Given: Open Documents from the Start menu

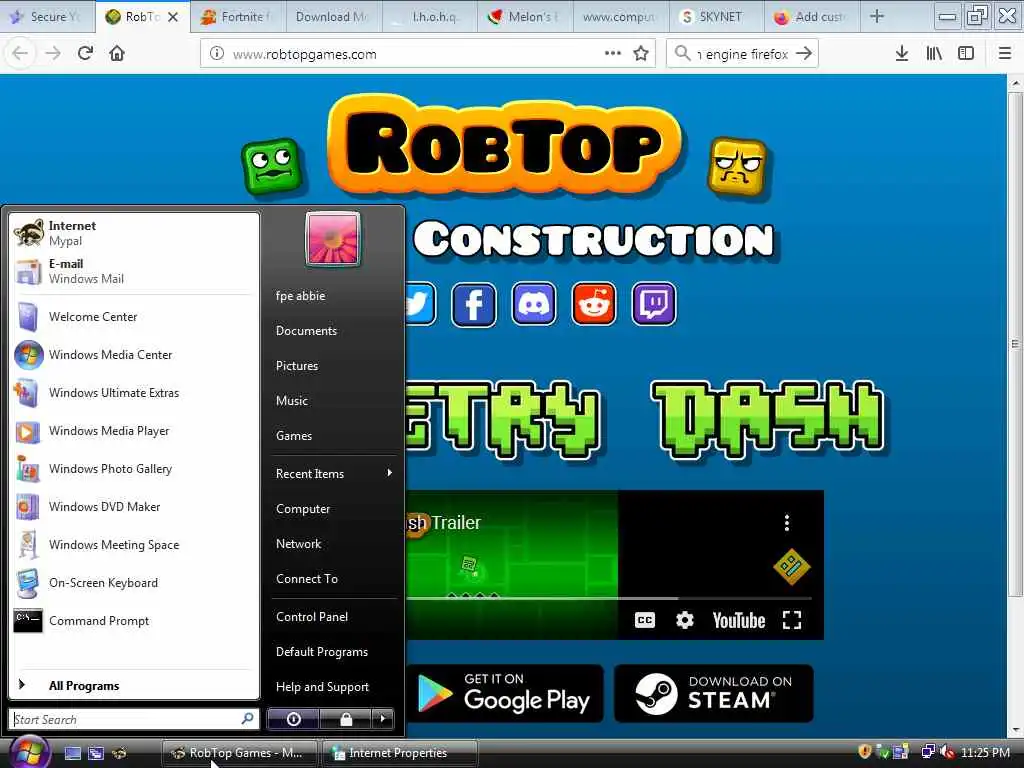Looking at the screenshot, I should (x=333, y=330).
